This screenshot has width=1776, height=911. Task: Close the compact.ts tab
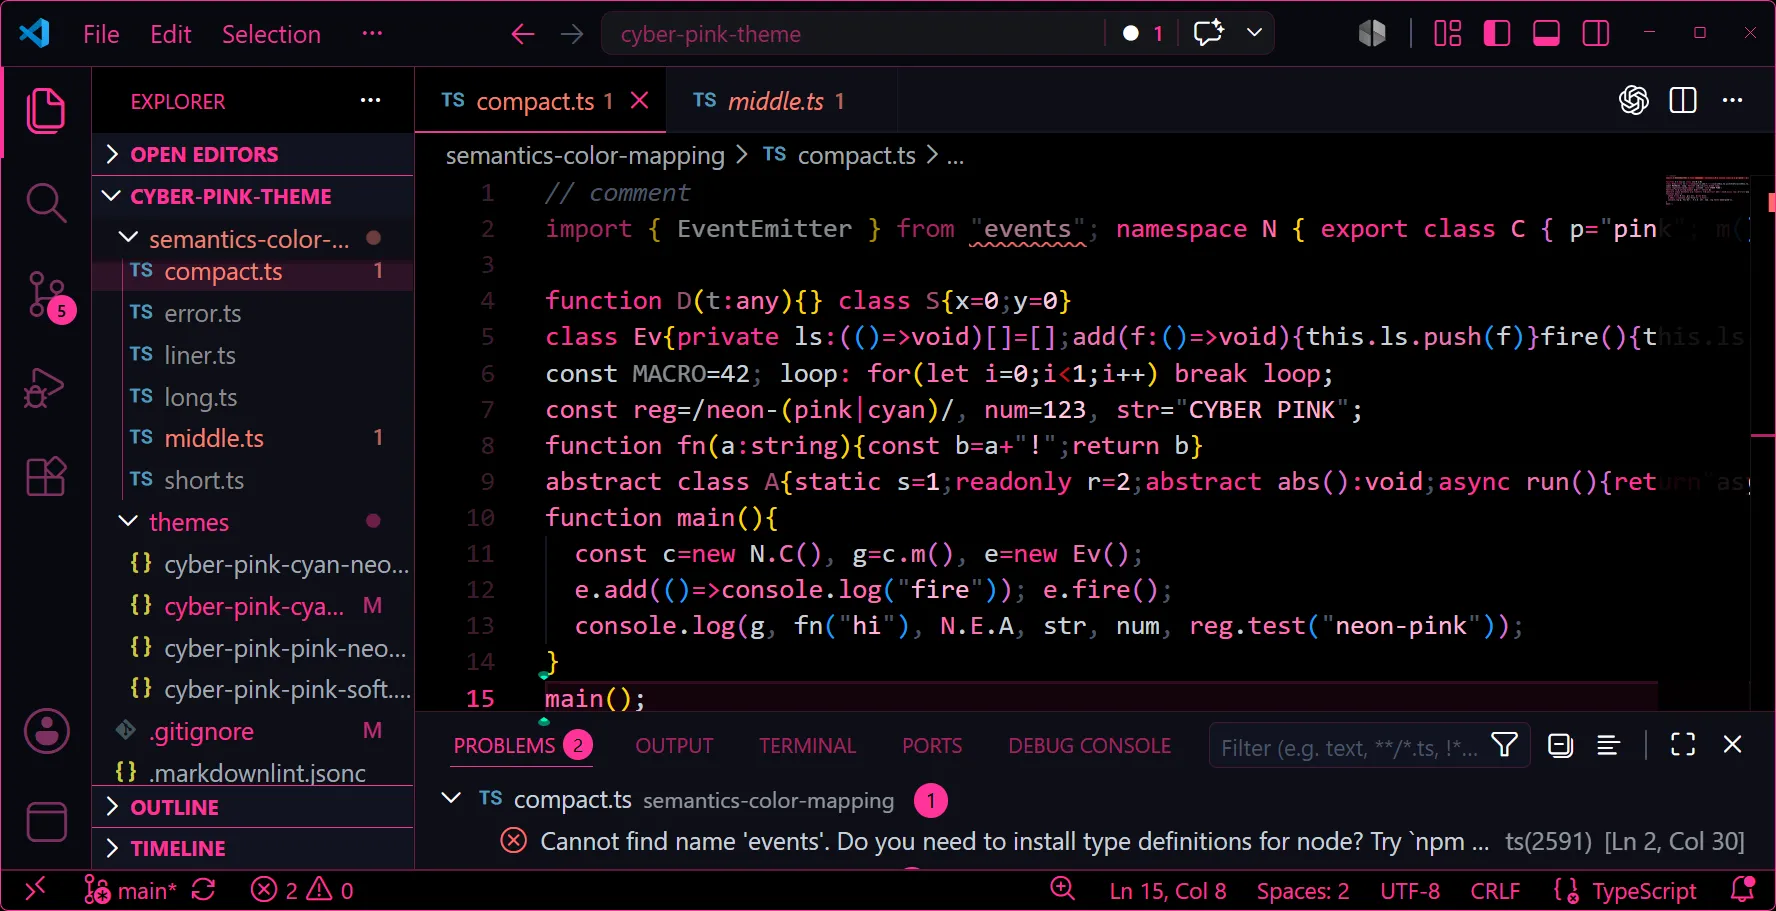click(640, 100)
